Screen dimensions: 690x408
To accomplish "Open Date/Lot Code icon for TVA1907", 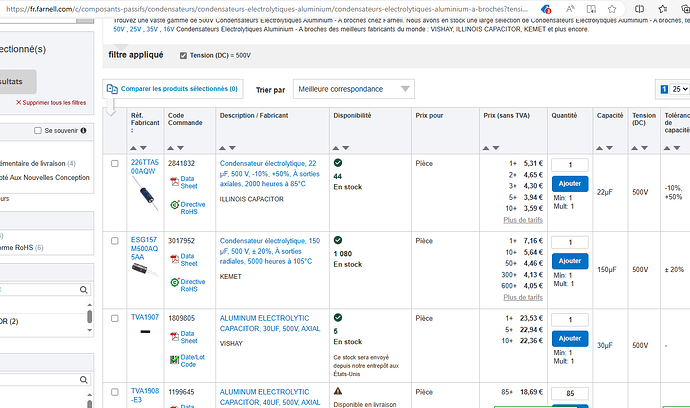I will pyautogui.click(x=175, y=360).
